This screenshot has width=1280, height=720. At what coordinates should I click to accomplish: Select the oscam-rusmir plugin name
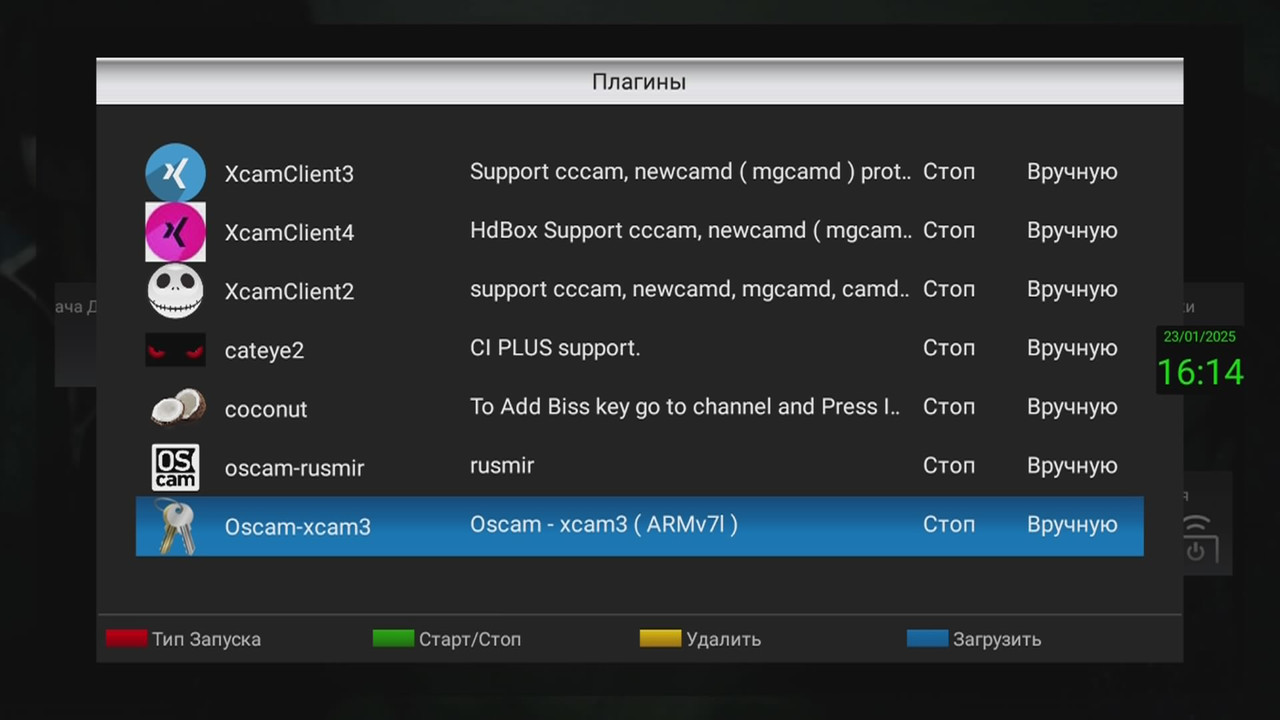294,468
